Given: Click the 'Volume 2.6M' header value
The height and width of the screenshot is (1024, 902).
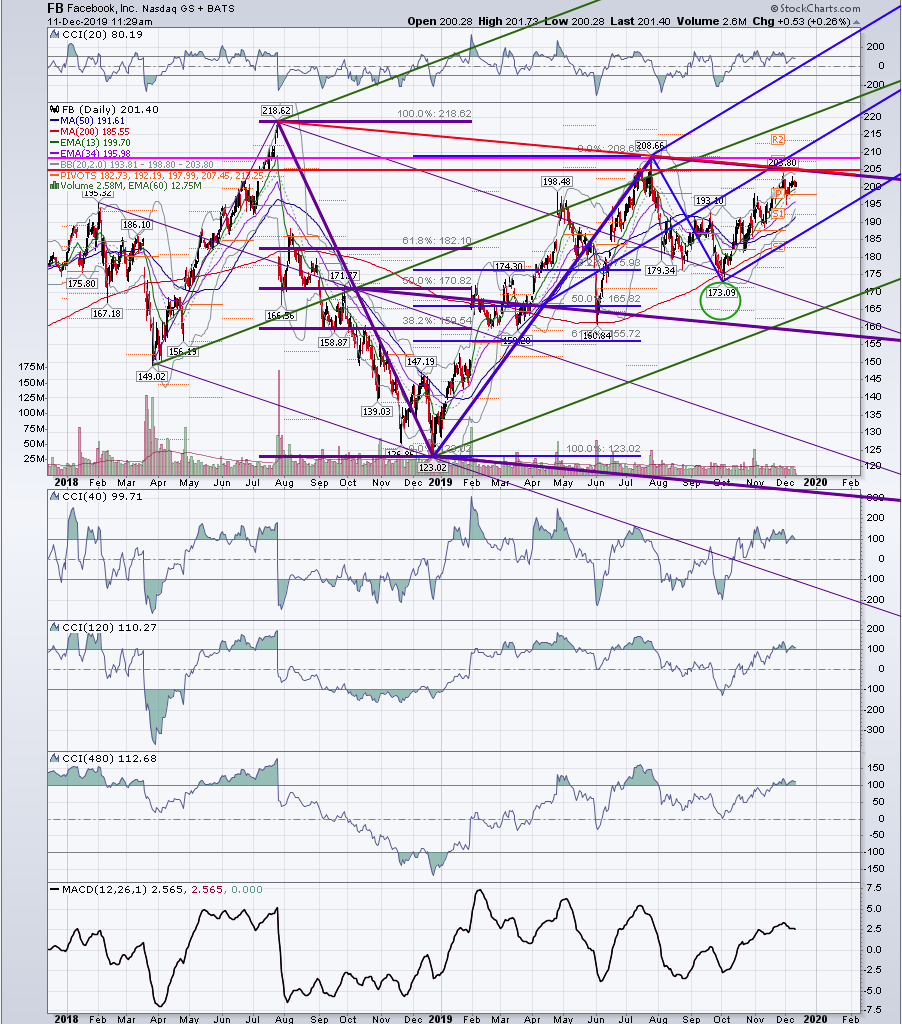Looking at the screenshot, I should click(711, 22).
